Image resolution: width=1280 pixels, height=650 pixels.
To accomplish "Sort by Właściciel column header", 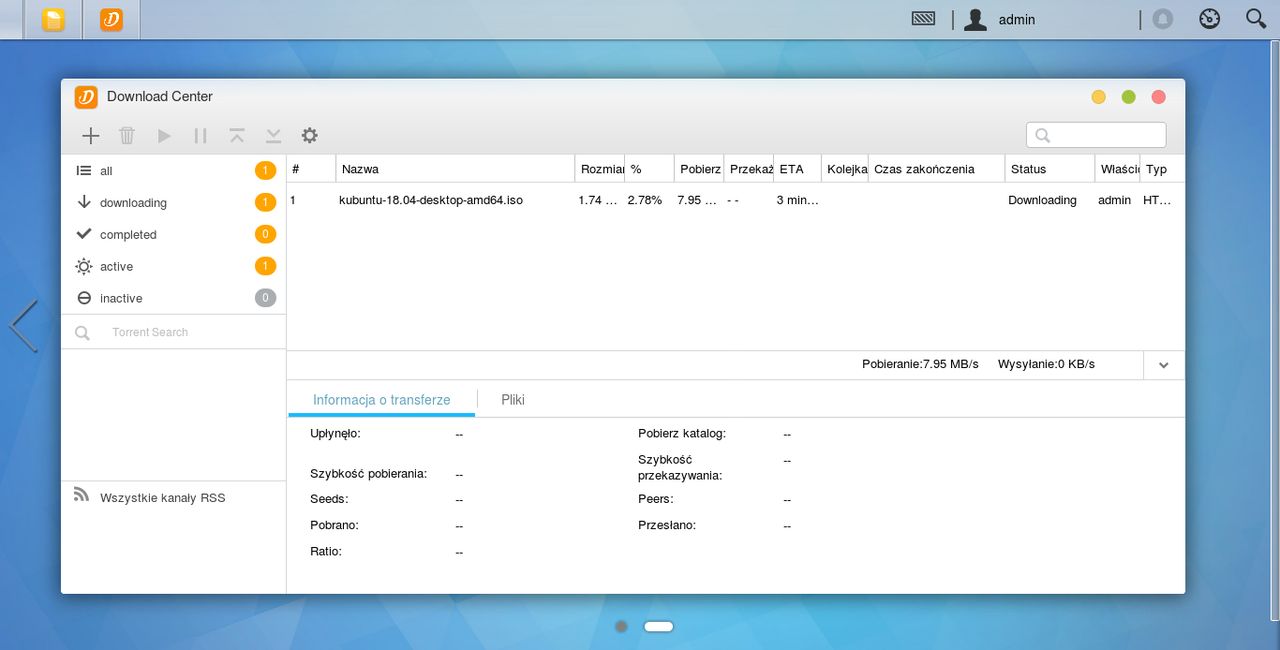I will click(x=1118, y=169).
